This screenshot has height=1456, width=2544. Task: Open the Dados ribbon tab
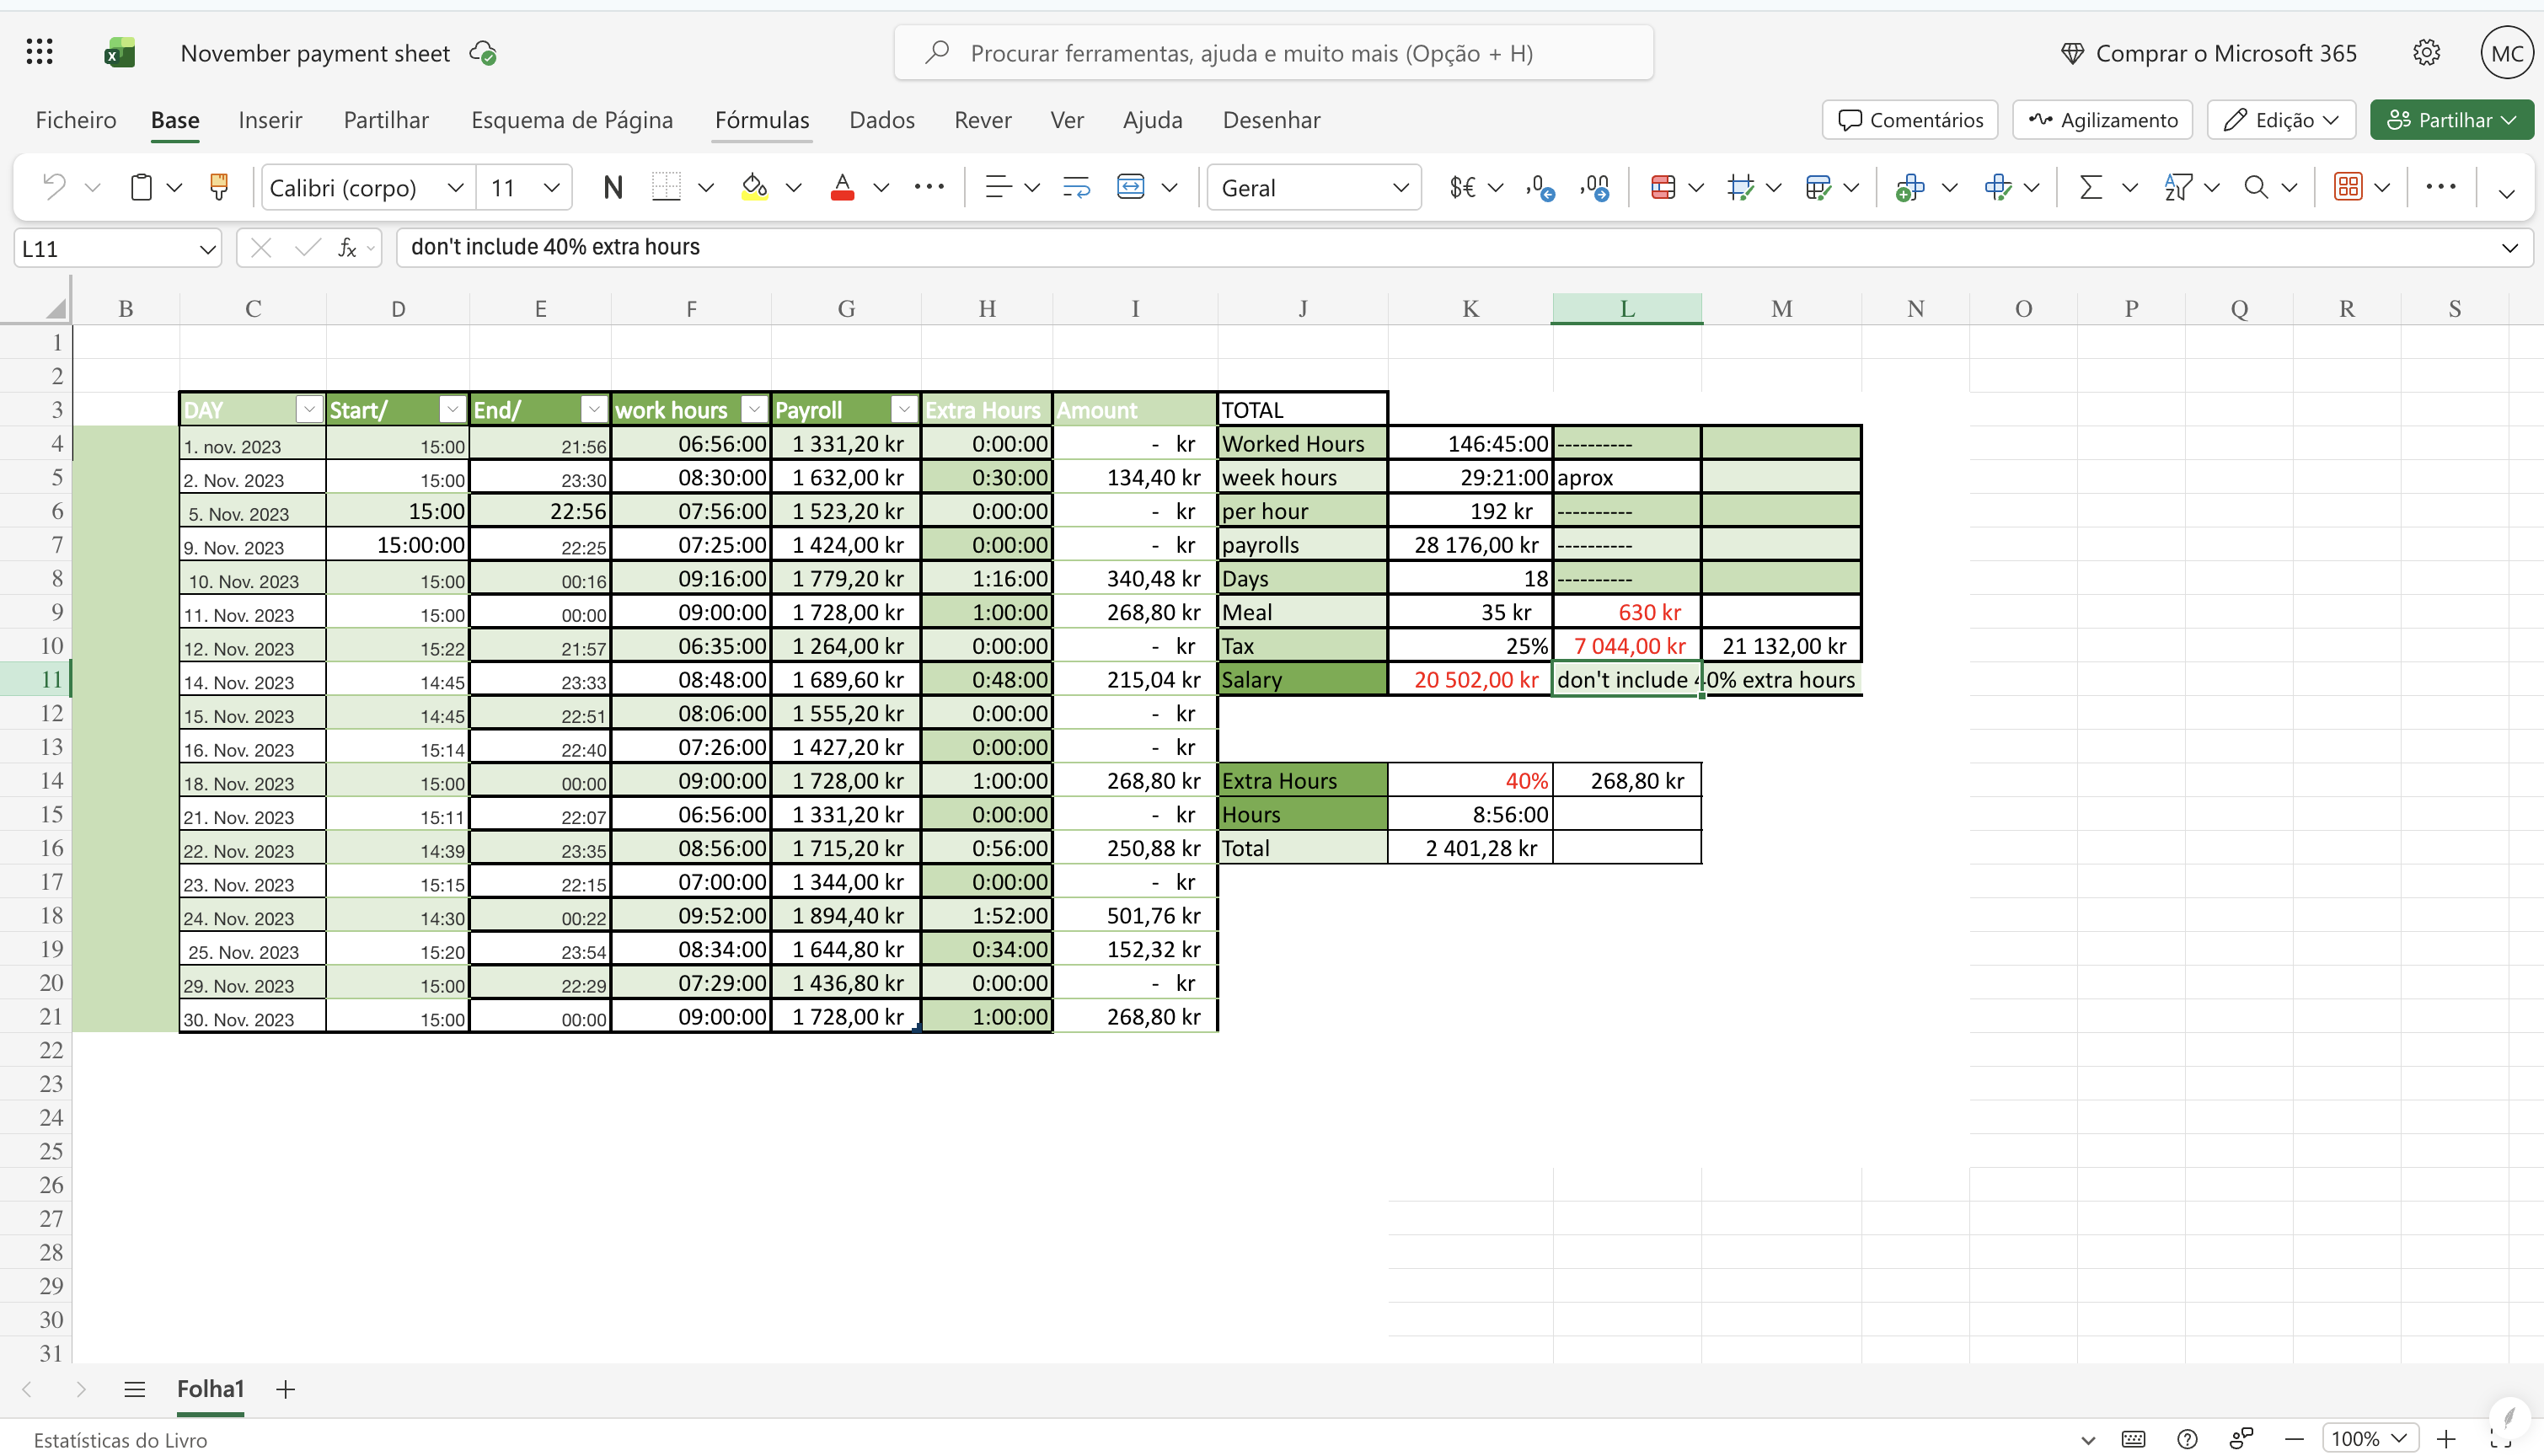click(881, 119)
